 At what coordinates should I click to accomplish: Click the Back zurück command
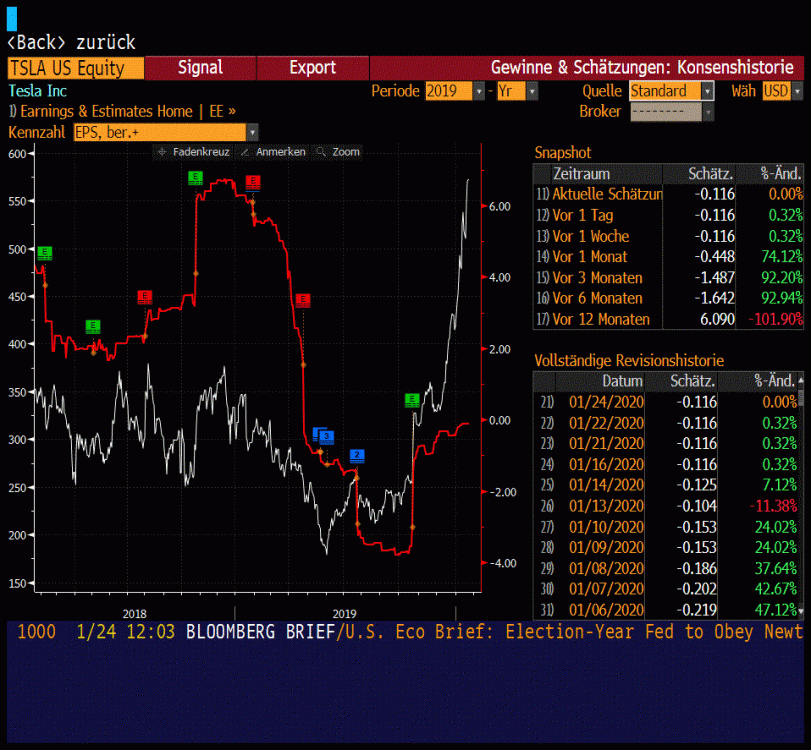[70, 42]
